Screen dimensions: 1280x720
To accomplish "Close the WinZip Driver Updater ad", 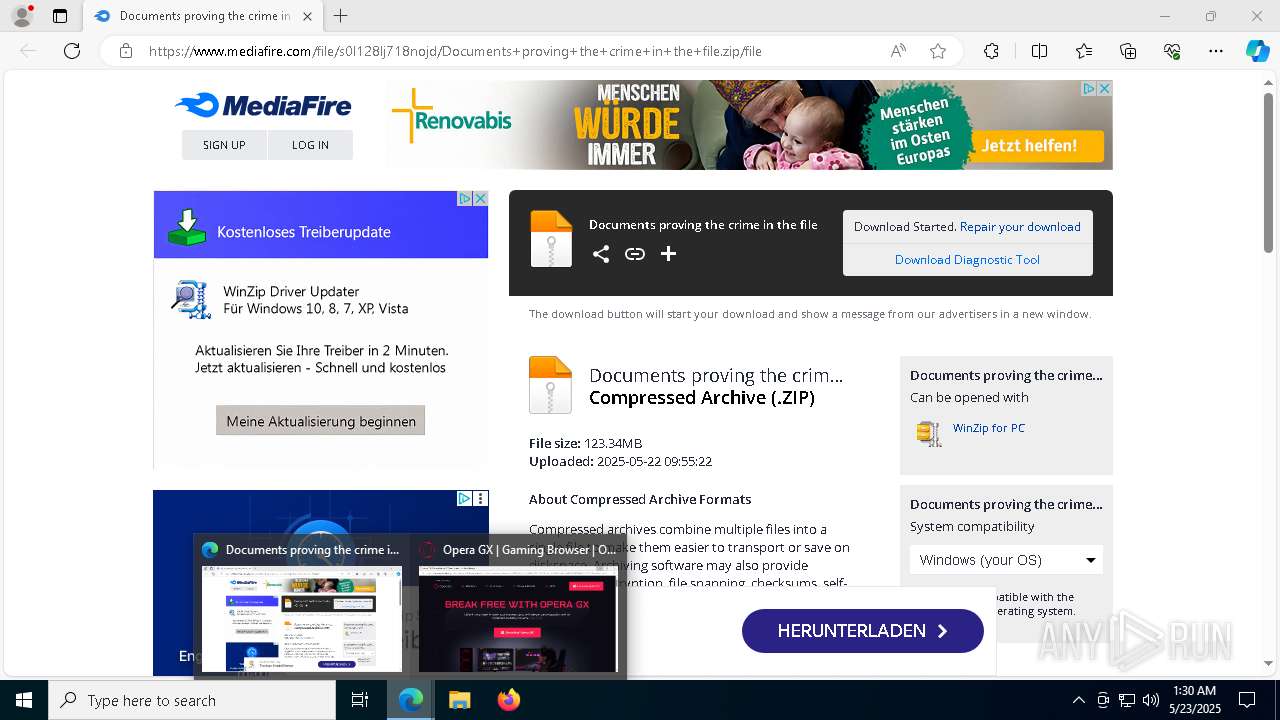I will [x=480, y=199].
